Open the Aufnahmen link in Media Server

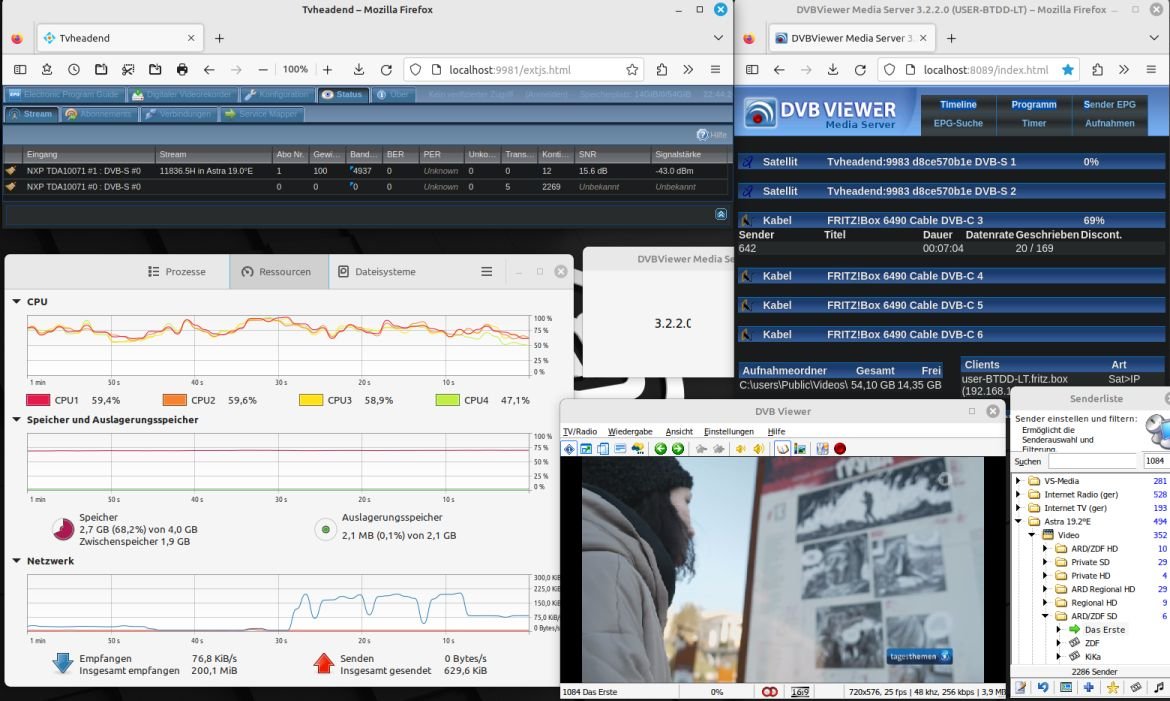pyautogui.click(x=1110, y=123)
